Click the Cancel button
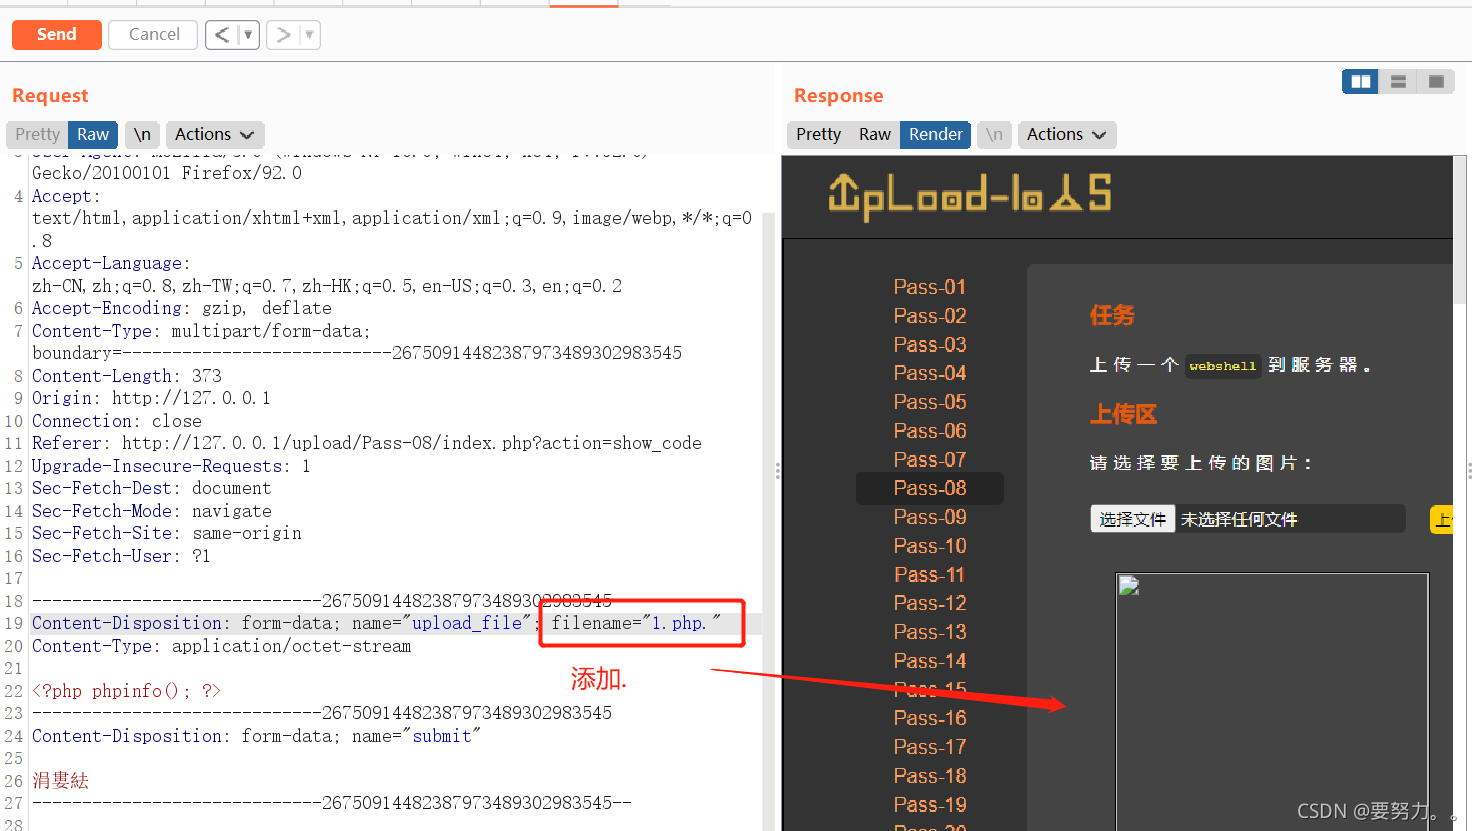The image size is (1472, 831). pos(154,34)
